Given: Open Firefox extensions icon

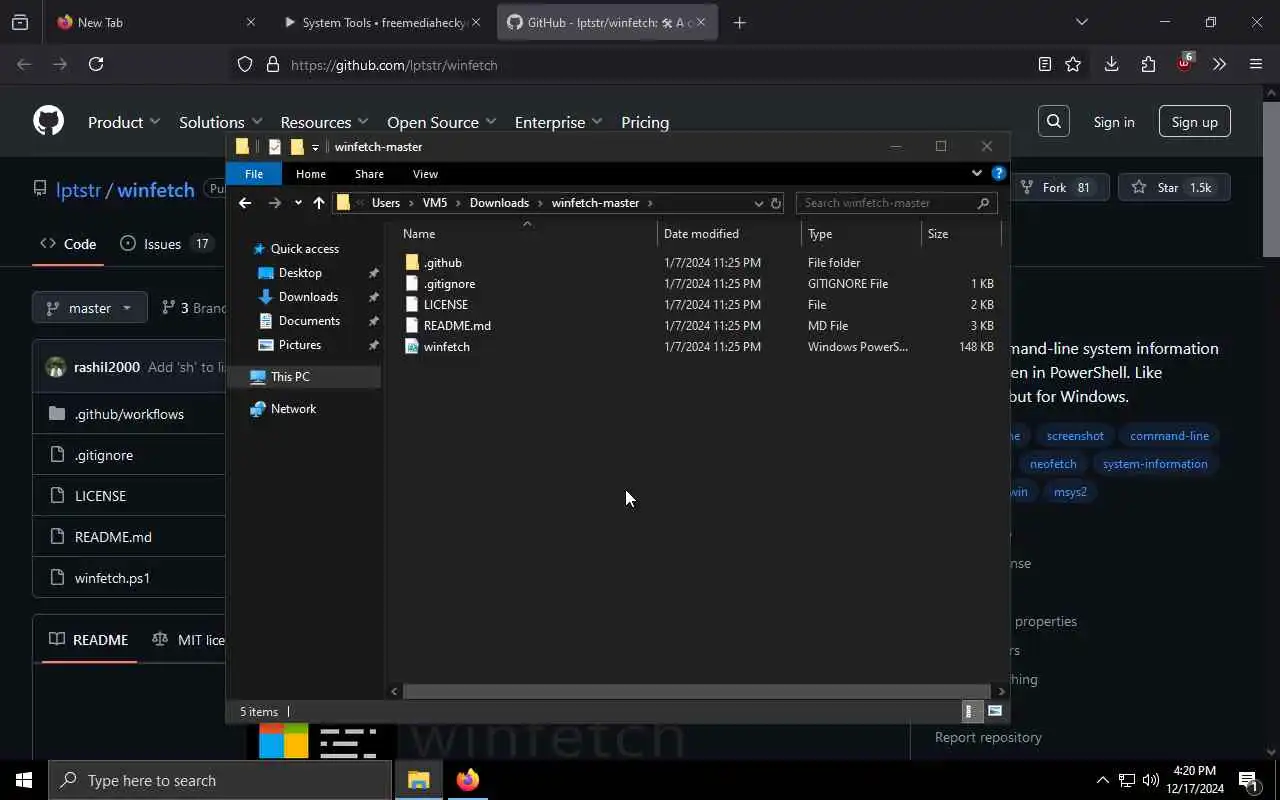Looking at the screenshot, I should coord(1148,64).
